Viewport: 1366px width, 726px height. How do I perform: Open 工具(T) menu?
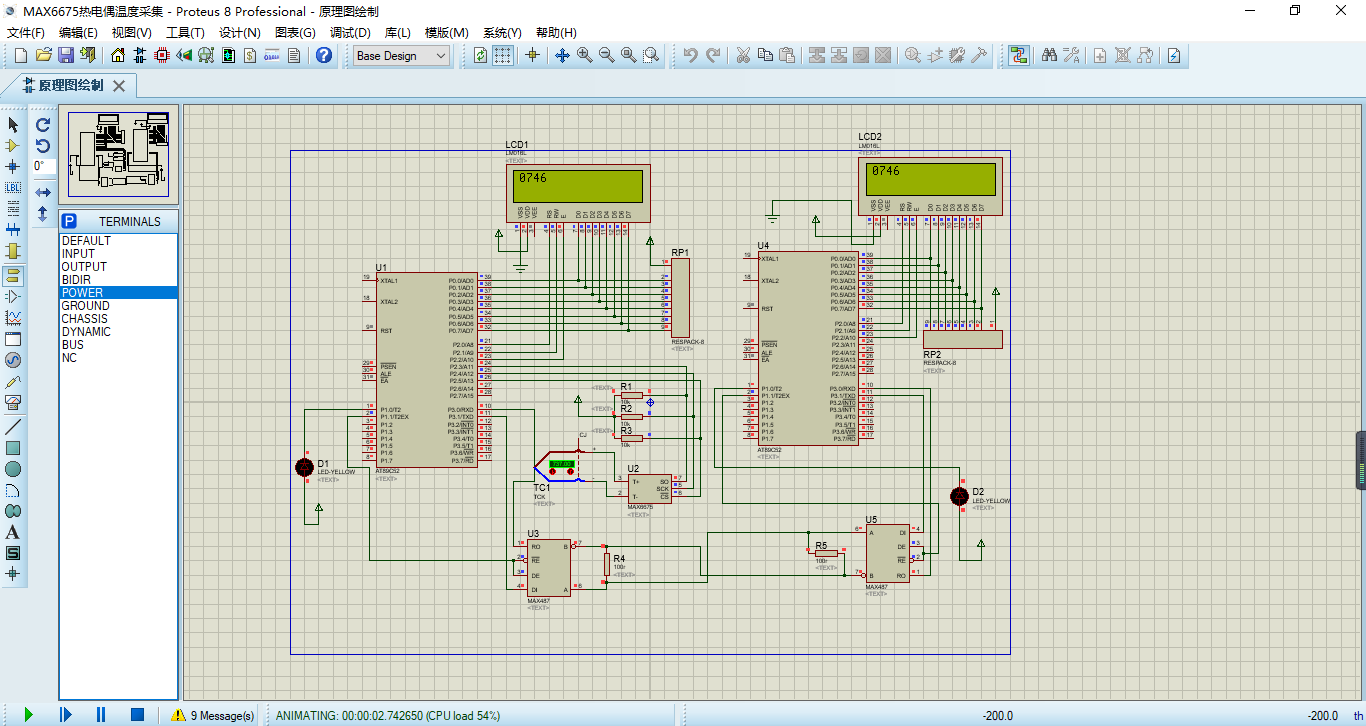click(185, 32)
